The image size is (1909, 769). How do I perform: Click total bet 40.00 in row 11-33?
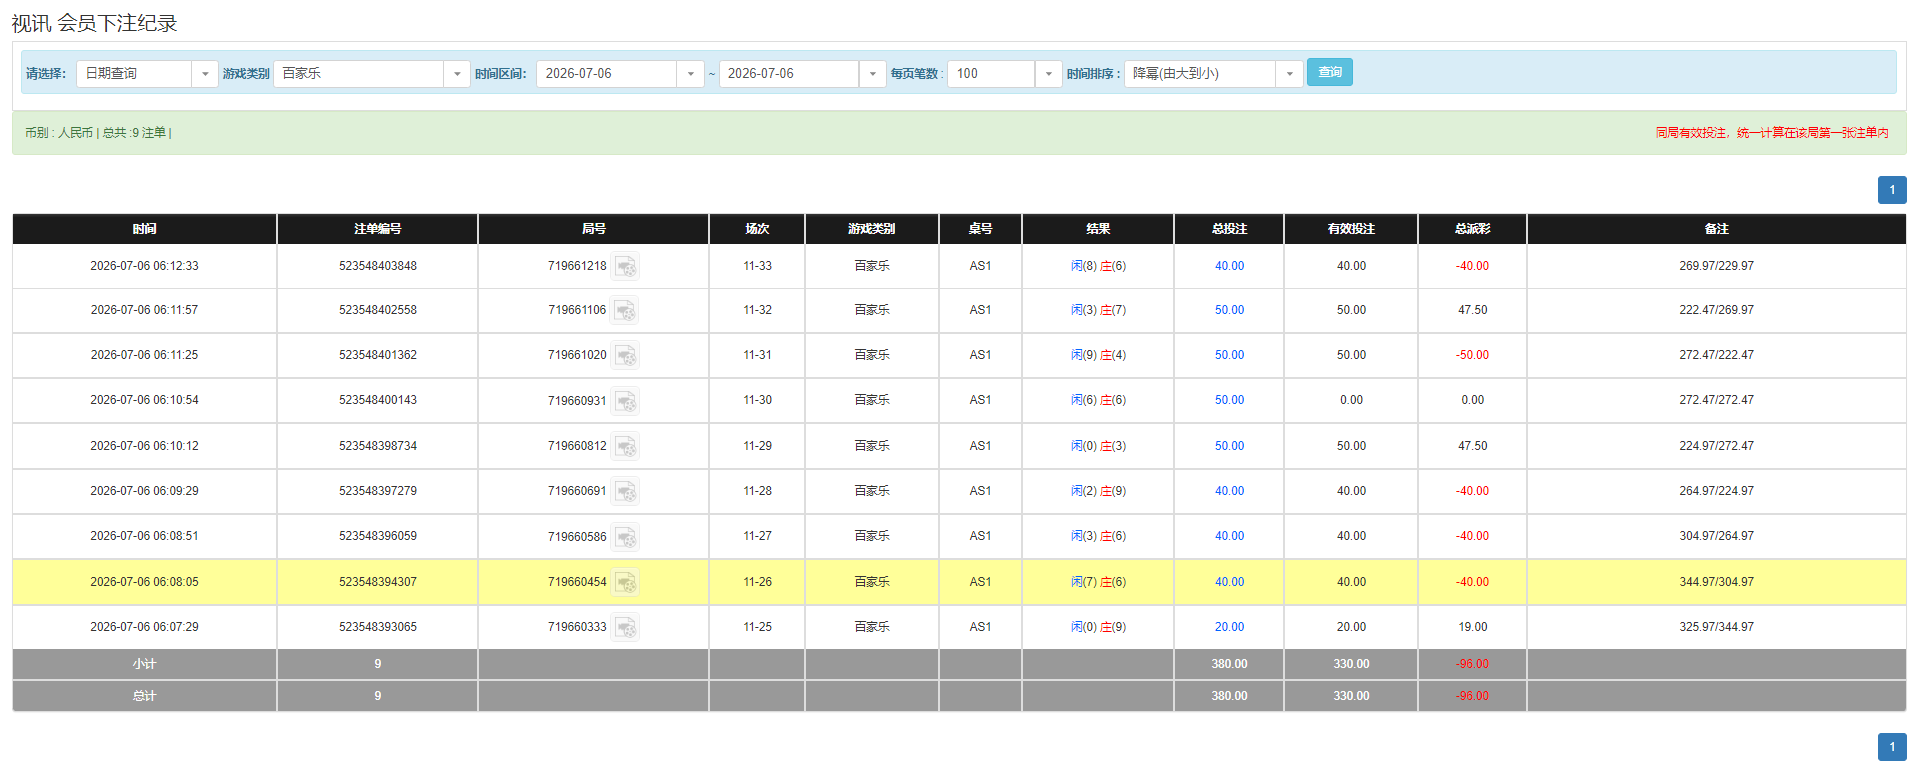(x=1229, y=266)
